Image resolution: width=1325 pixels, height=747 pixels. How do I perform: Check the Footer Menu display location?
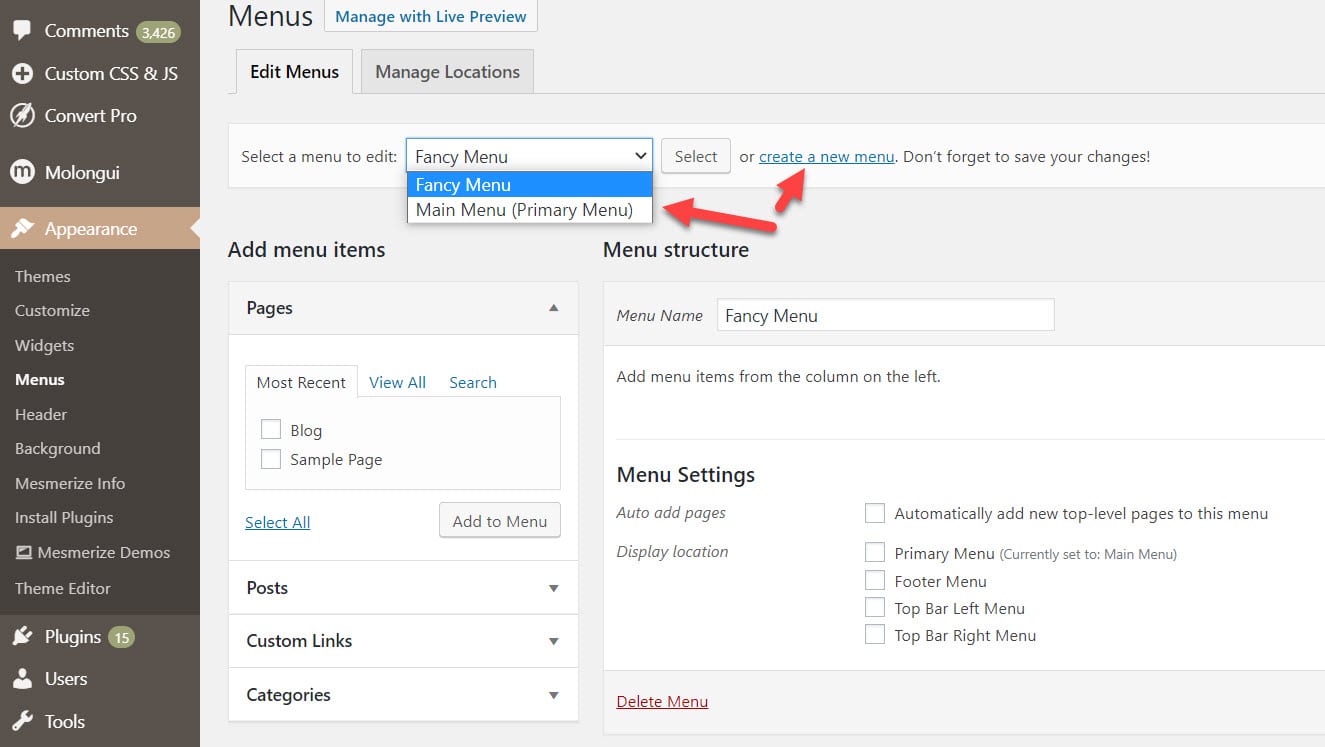pos(875,580)
